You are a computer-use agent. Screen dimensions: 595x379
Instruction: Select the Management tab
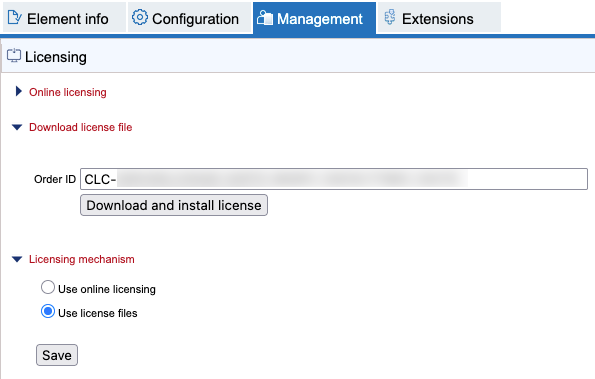[x=314, y=18]
